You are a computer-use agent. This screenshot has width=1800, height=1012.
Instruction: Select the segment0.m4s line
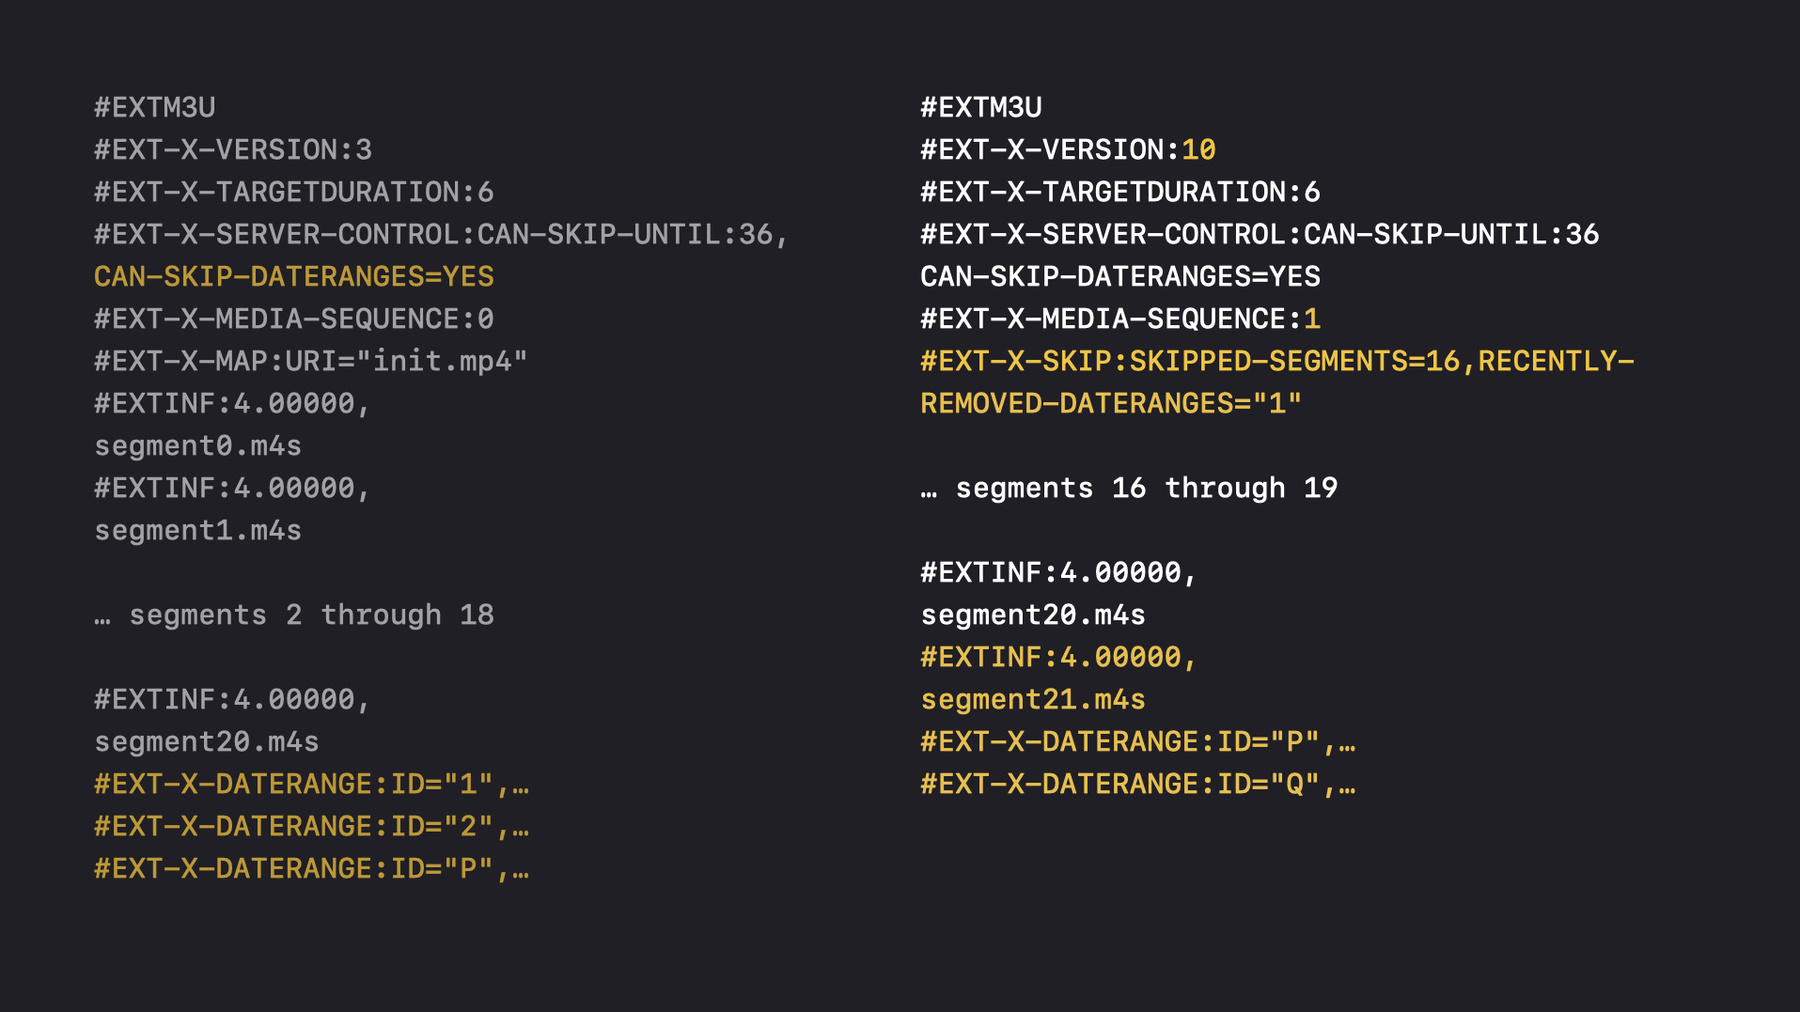pos(198,446)
